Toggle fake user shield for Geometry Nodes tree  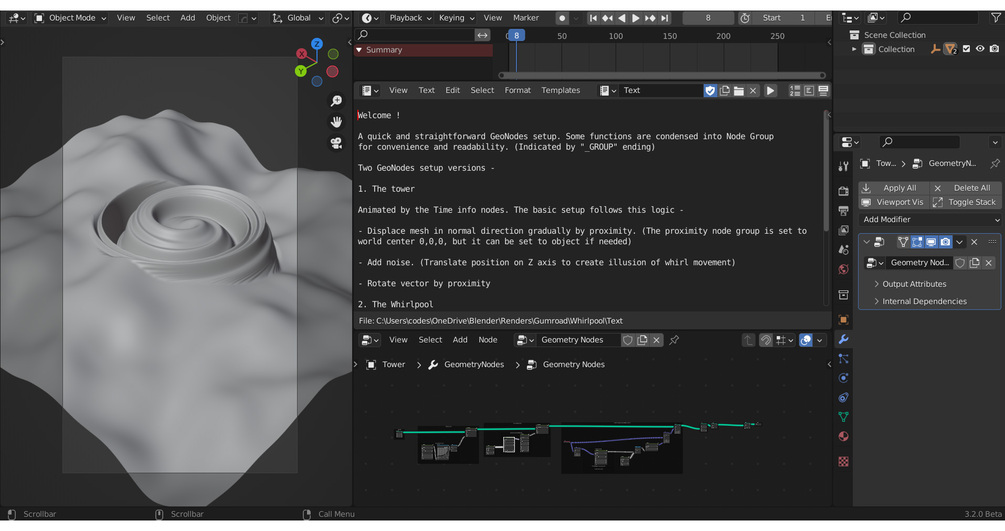[x=627, y=340]
